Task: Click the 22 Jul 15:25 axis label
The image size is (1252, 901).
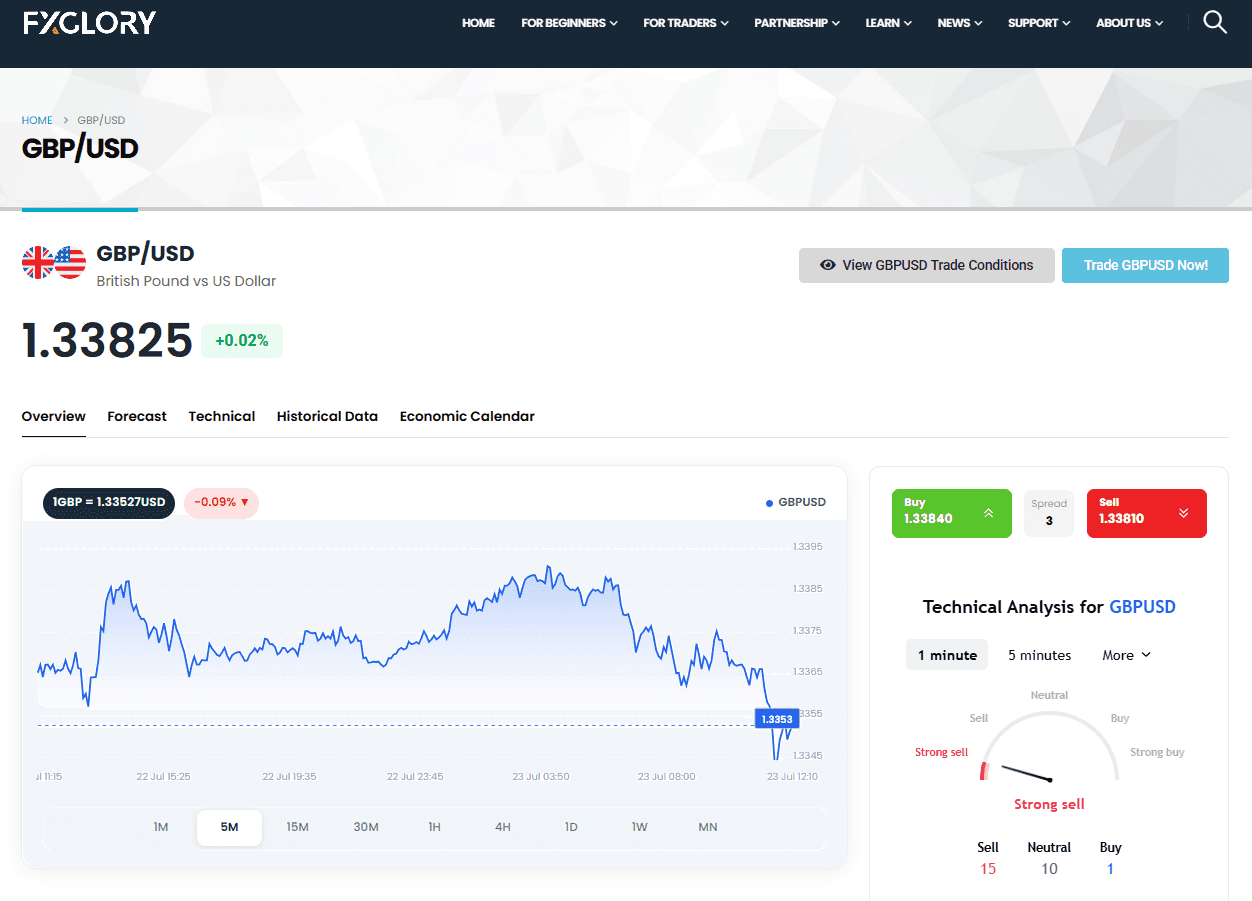Action: (164, 776)
